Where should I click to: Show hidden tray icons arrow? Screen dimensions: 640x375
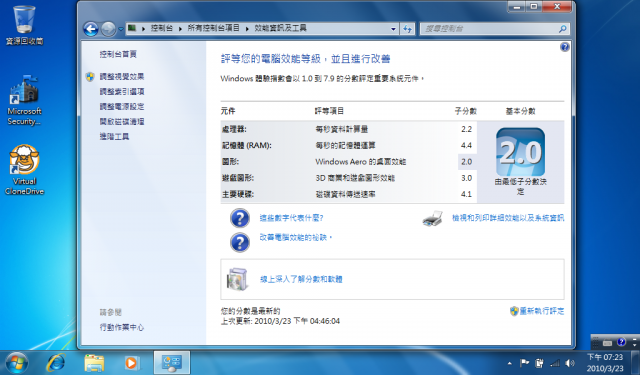tap(510, 363)
